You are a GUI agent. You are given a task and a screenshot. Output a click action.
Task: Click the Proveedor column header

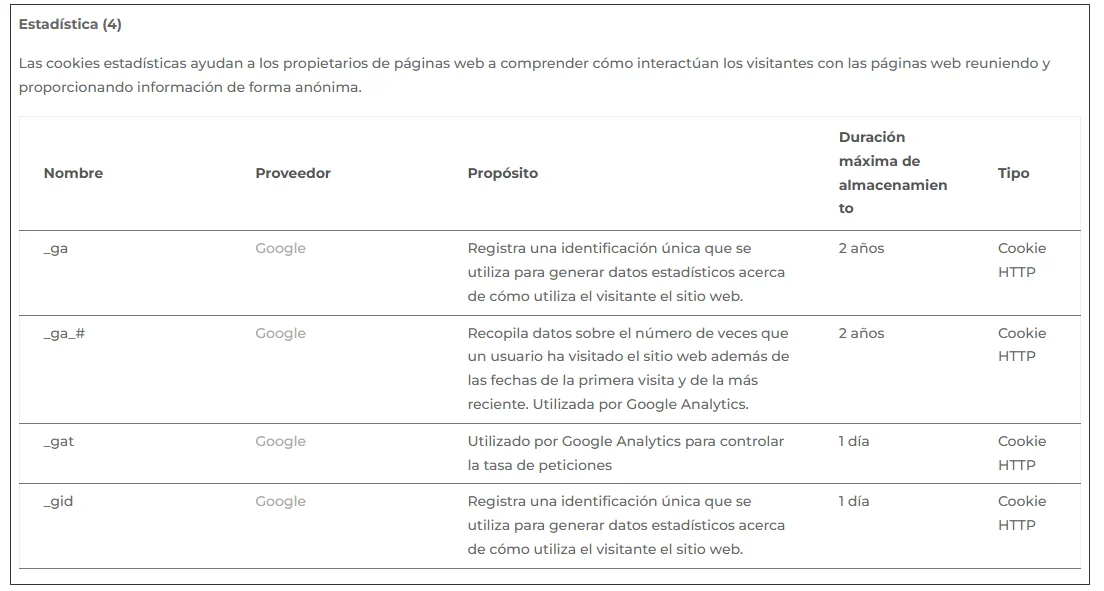pos(292,173)
